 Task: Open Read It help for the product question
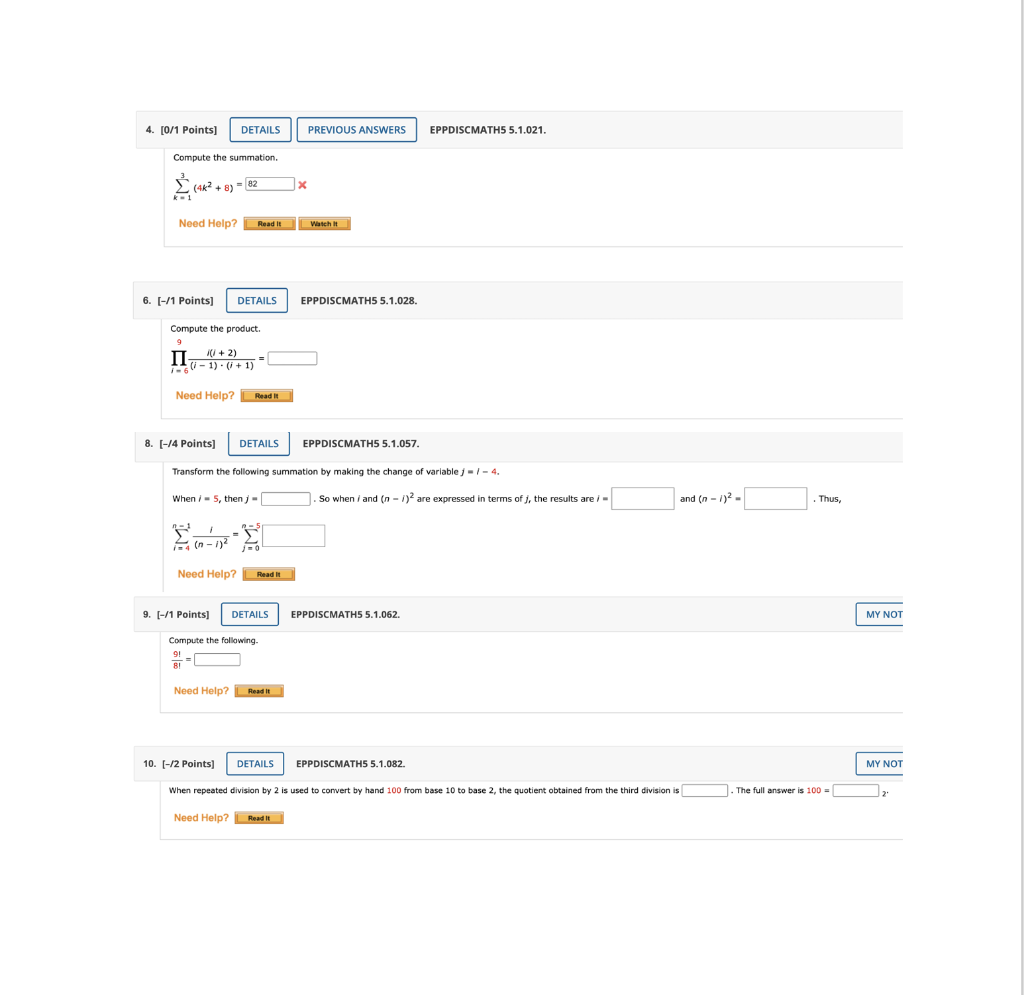coord(267,395)
